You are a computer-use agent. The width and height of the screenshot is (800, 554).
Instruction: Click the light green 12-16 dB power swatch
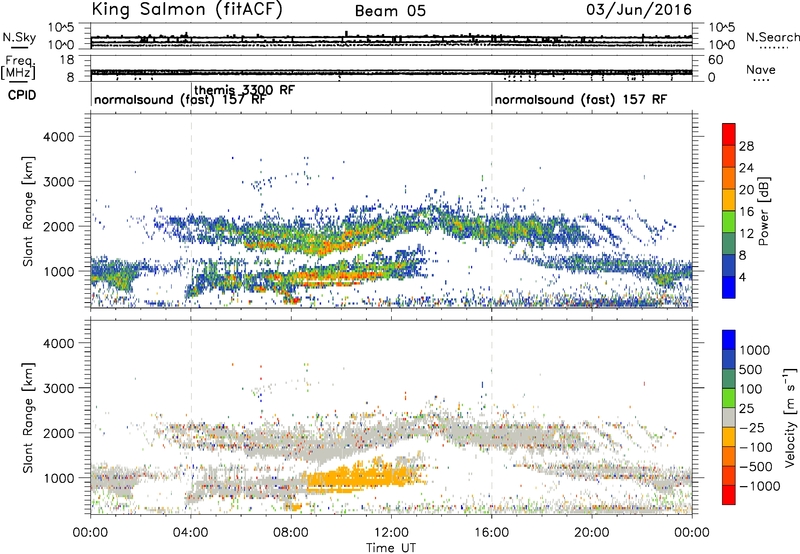(x=729, y=221)
